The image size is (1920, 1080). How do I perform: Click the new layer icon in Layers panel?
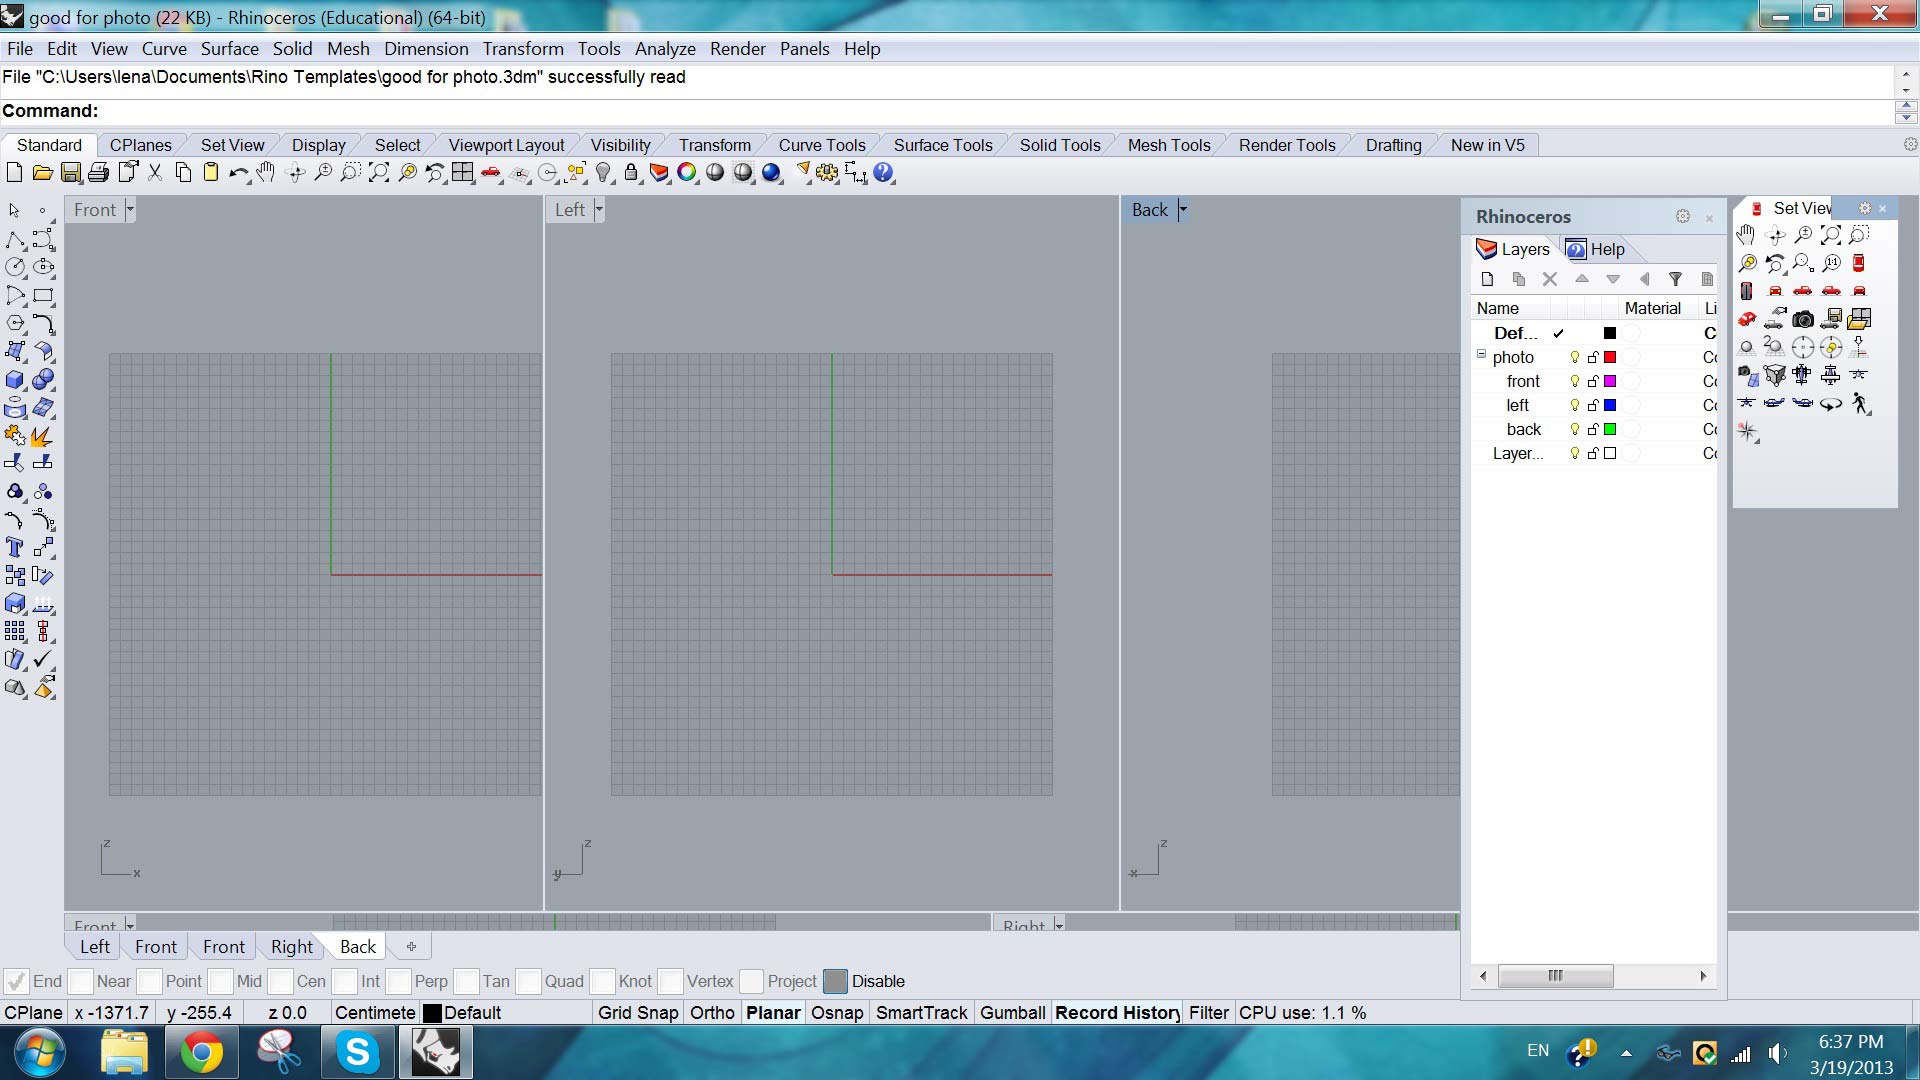click(1487, 279)
